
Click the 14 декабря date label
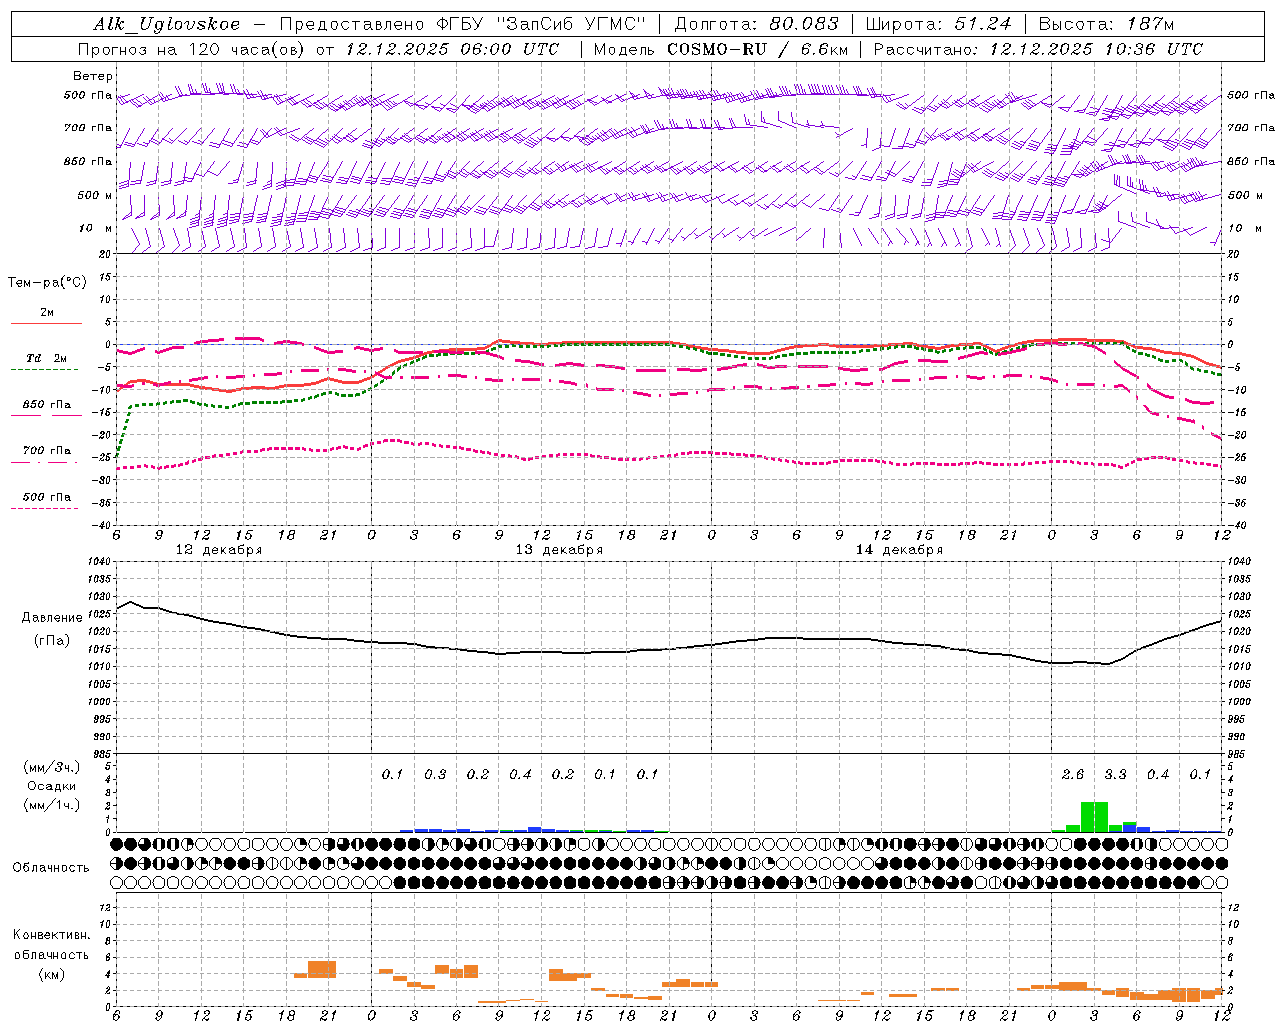coord(899,550)
